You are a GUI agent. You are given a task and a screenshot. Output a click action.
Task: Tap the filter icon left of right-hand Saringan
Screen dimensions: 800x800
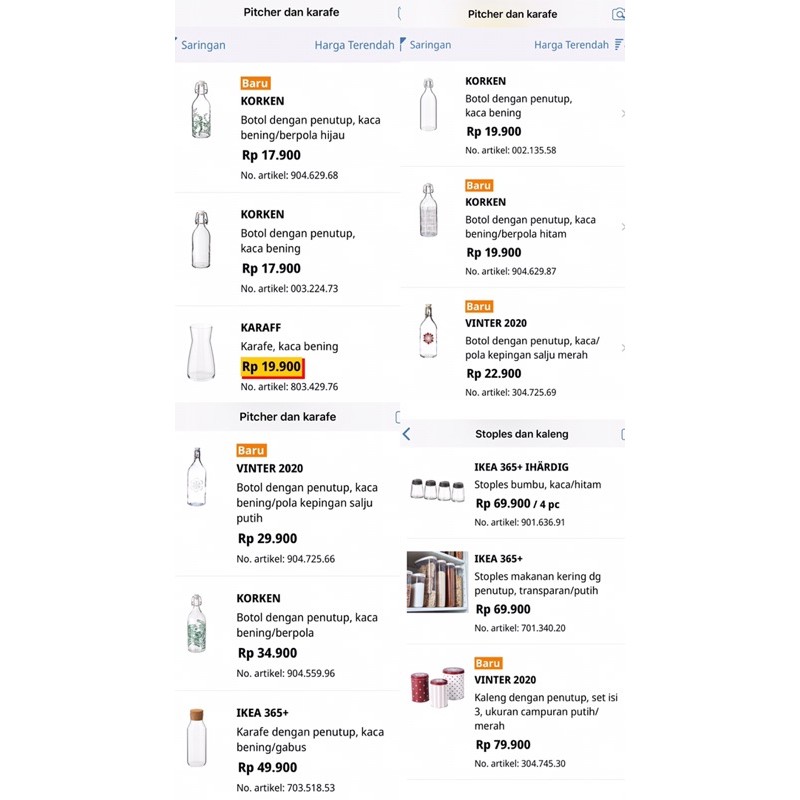click(x=403, y=44)
